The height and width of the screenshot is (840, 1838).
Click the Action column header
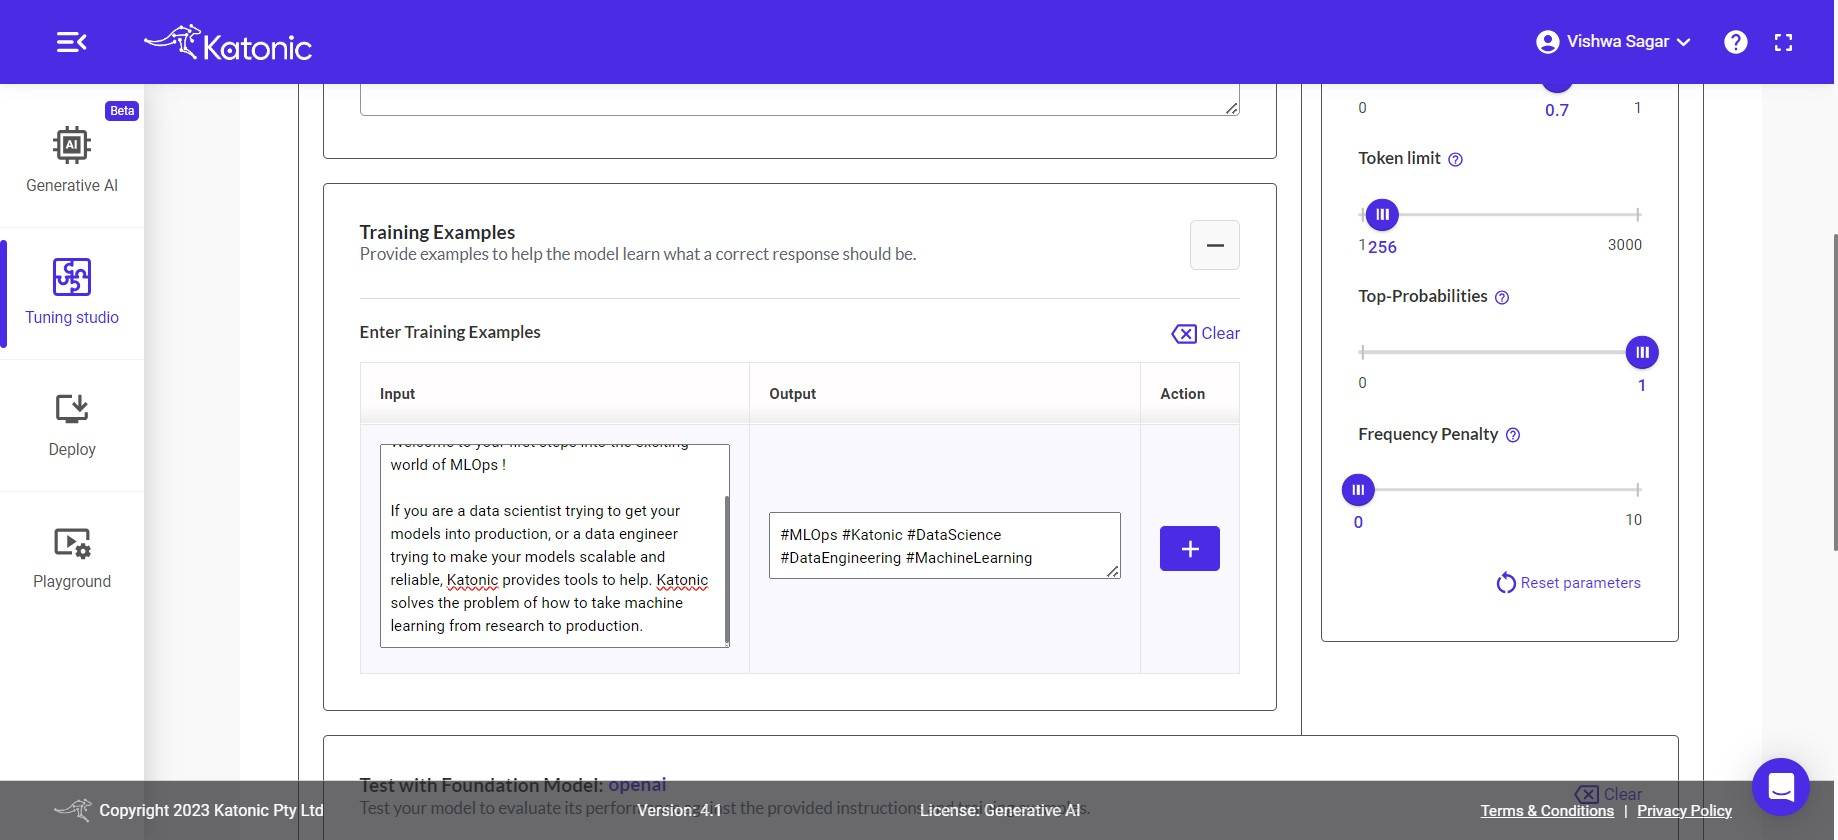point(1182,394)
